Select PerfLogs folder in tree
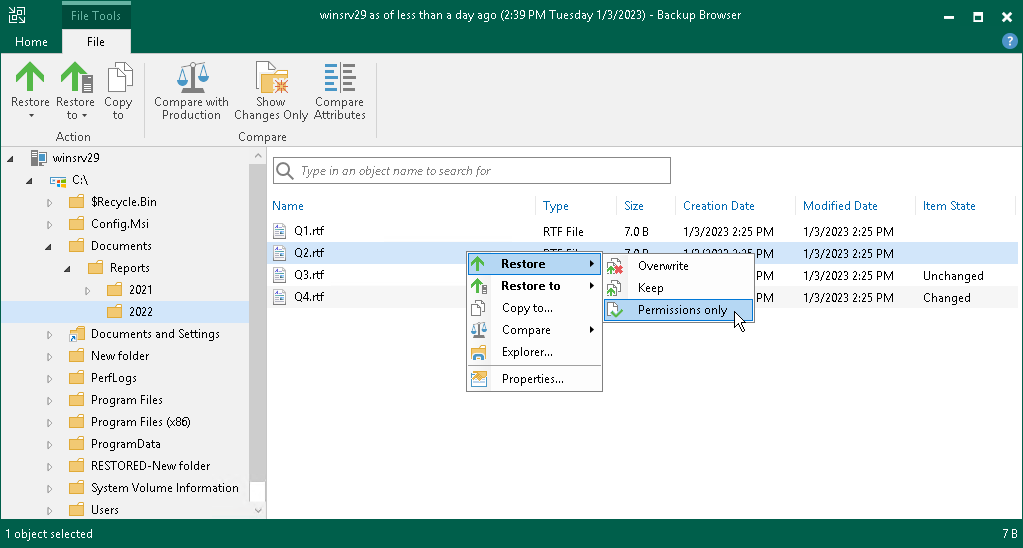 pyautogui.click(x=114, y=378)
